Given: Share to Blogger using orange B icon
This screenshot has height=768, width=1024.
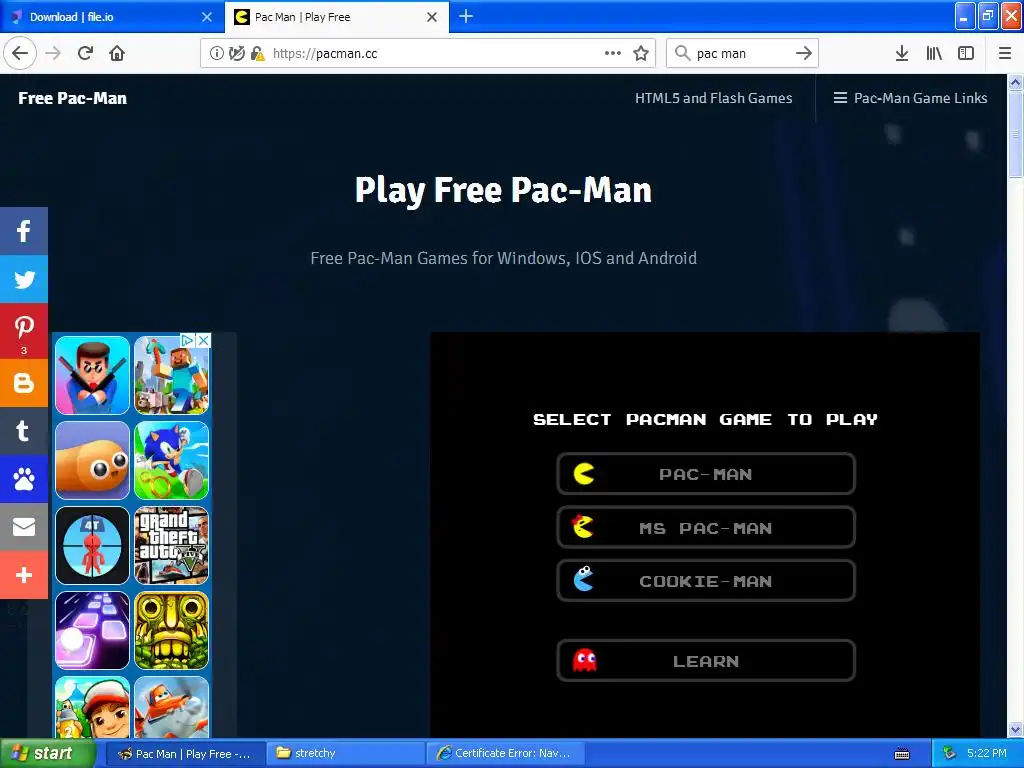Looking at the screenshot, I should tap(24, 383).
